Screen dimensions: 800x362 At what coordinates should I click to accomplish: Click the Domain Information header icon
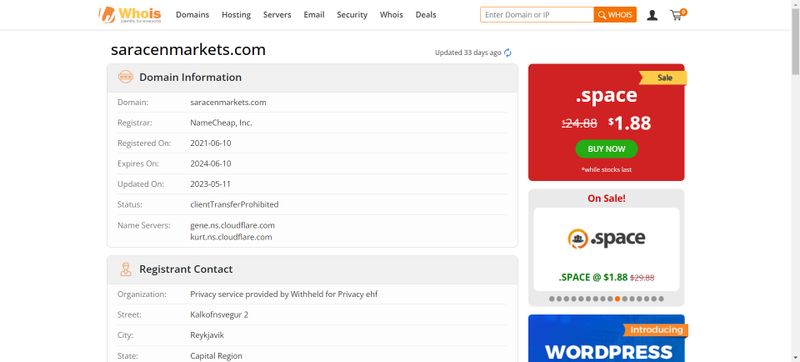point(126,77)
